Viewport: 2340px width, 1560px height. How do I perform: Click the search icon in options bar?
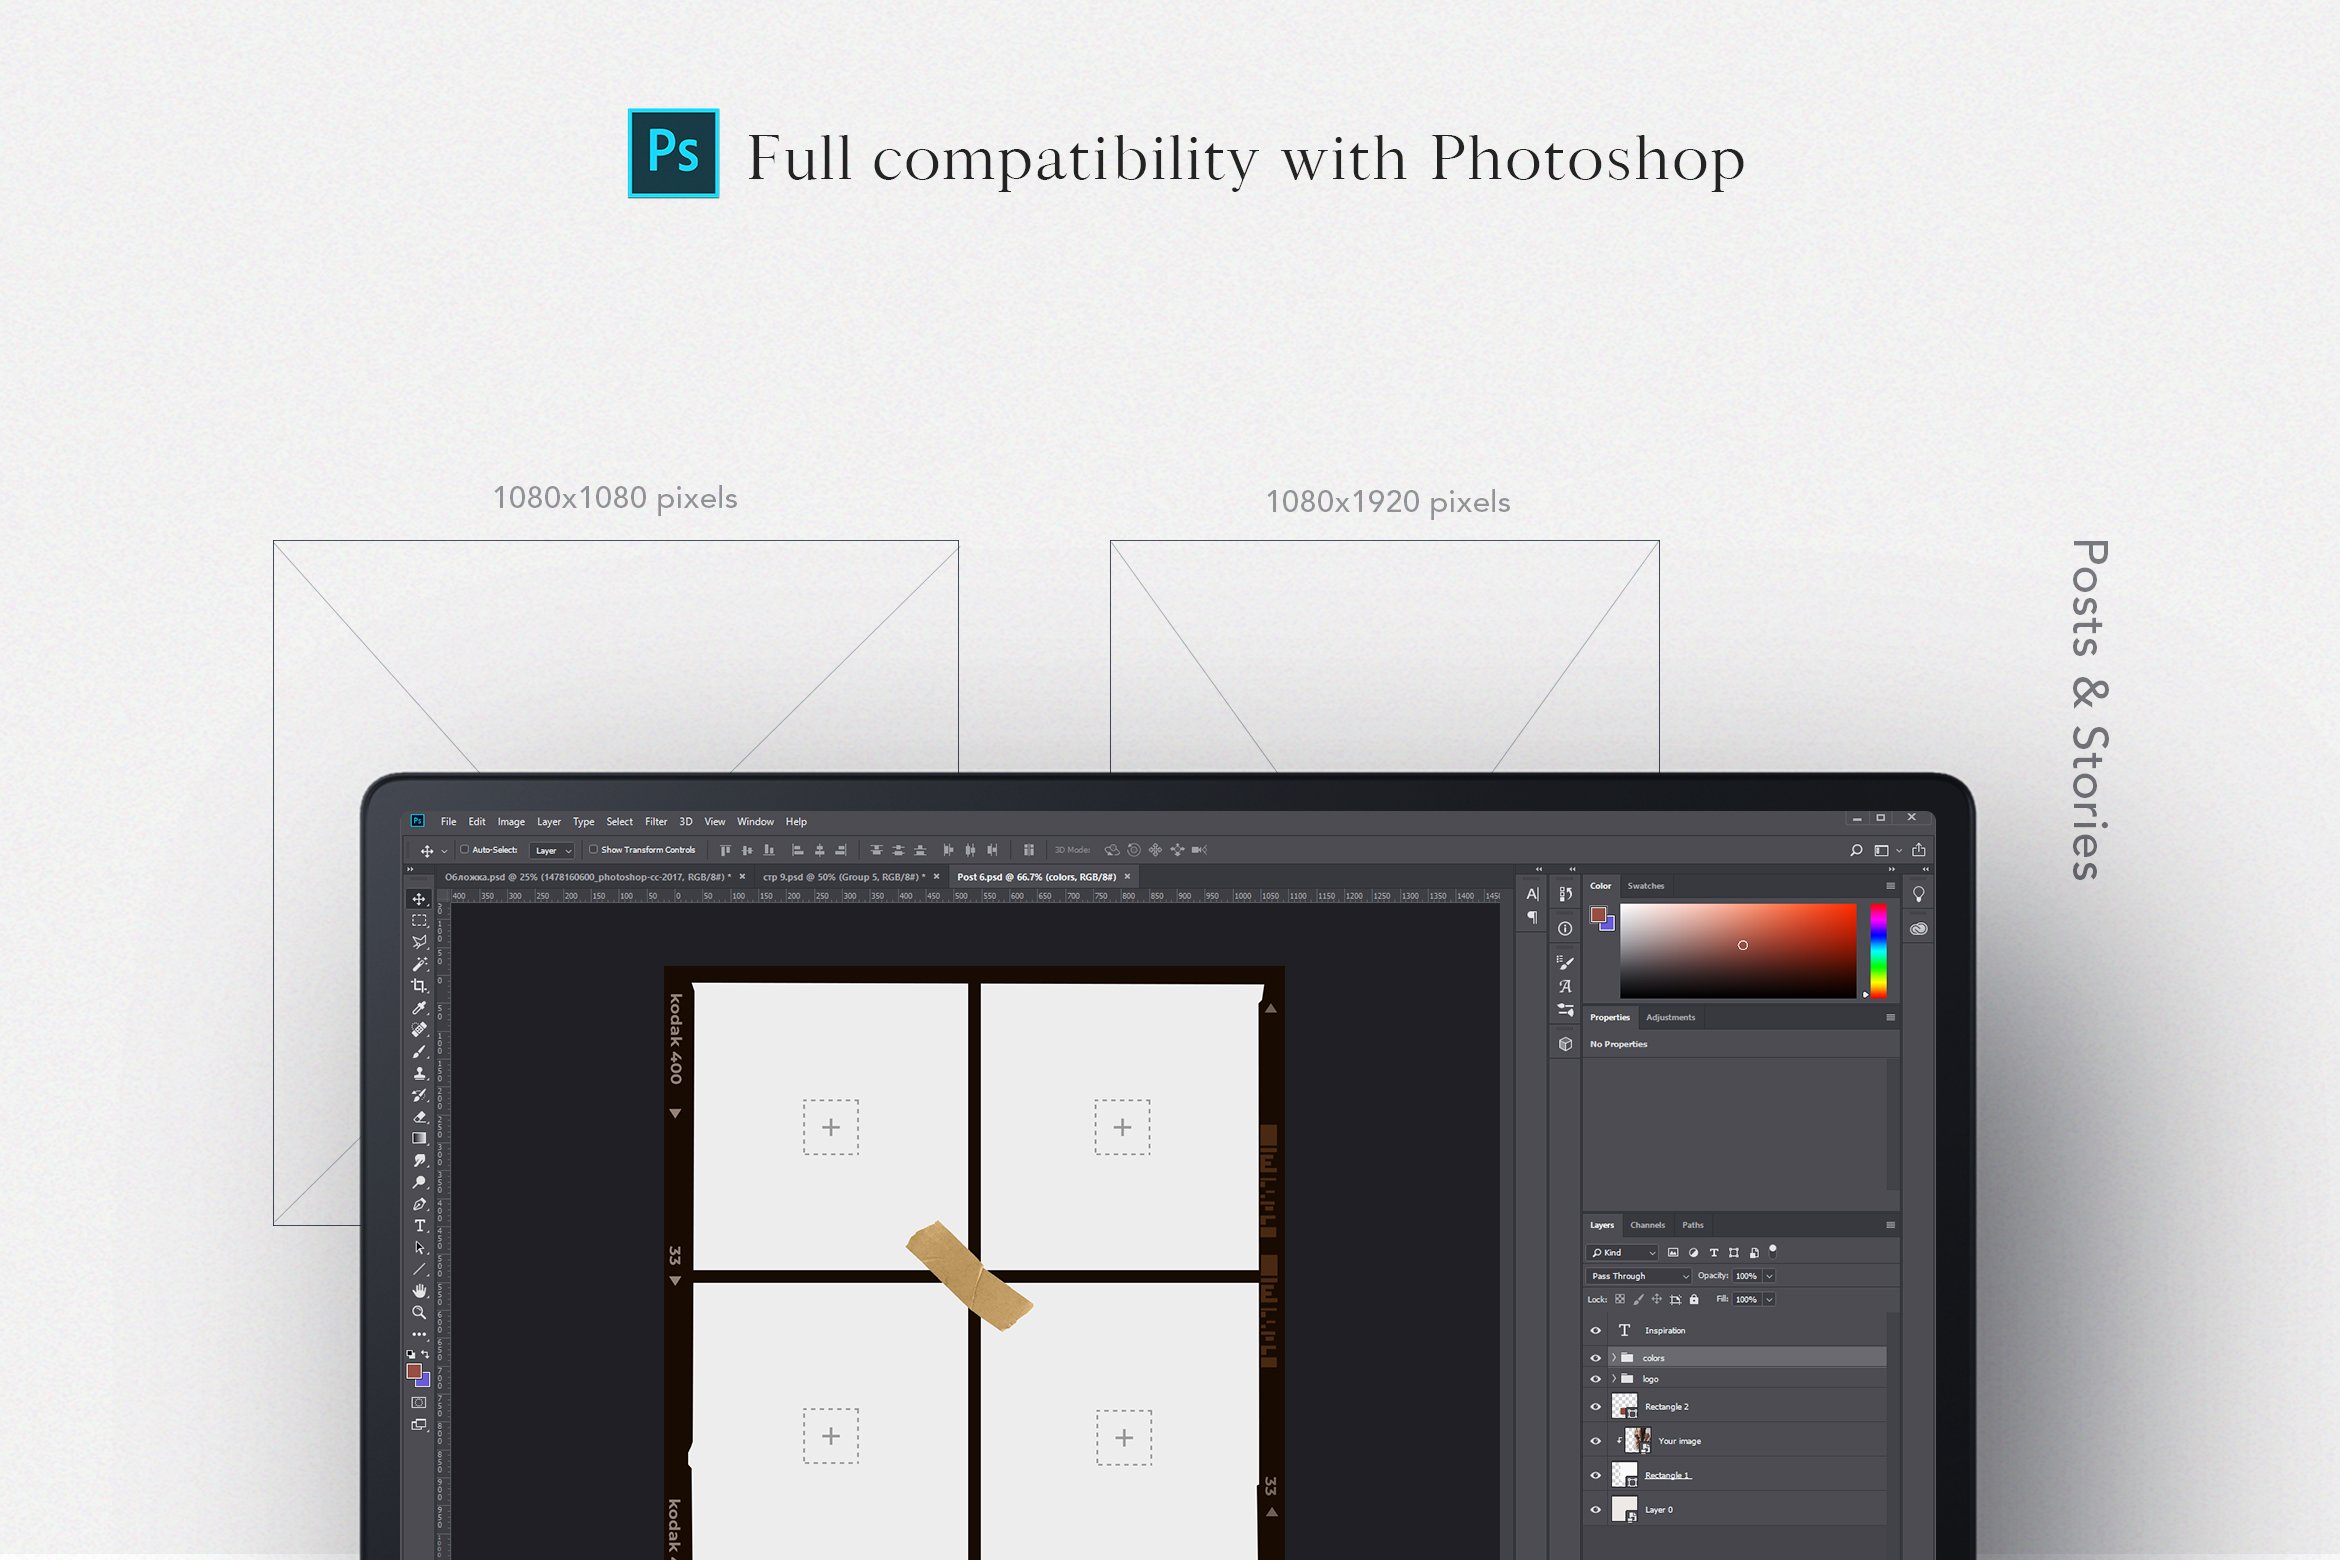tap(1856, 850)
